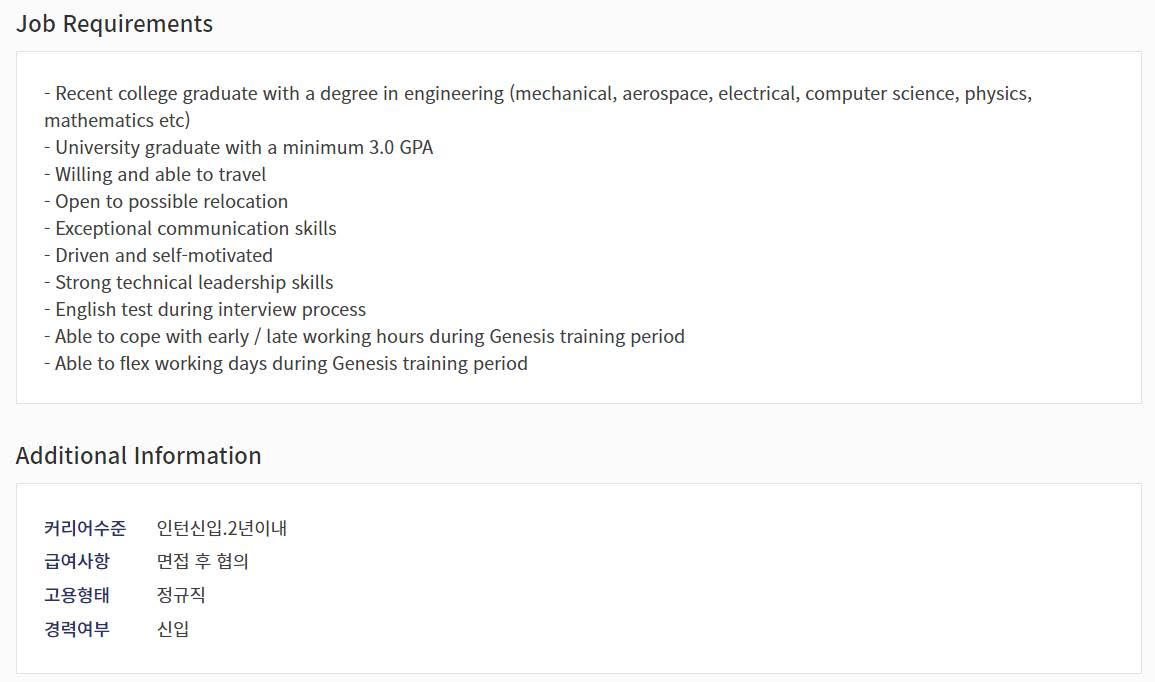Click the 경력여부 label
1155x682 pixels.
[x=77, y=629]
